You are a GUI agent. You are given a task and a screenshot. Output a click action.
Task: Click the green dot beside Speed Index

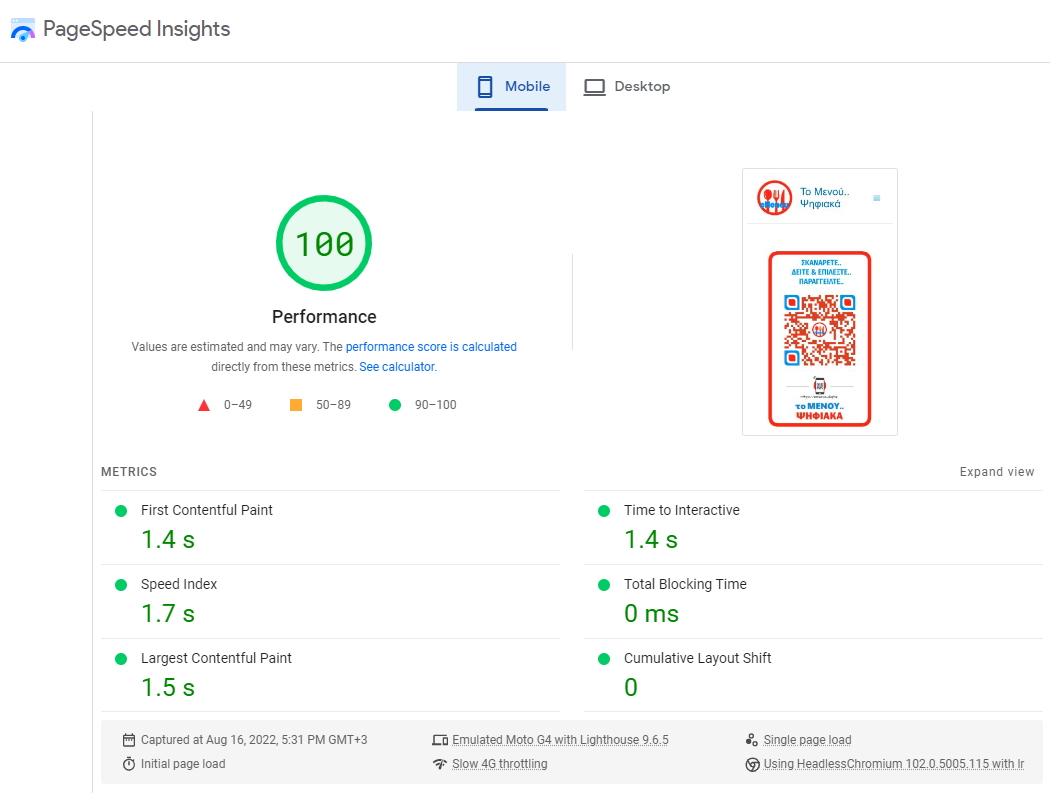tap(121, 585)
